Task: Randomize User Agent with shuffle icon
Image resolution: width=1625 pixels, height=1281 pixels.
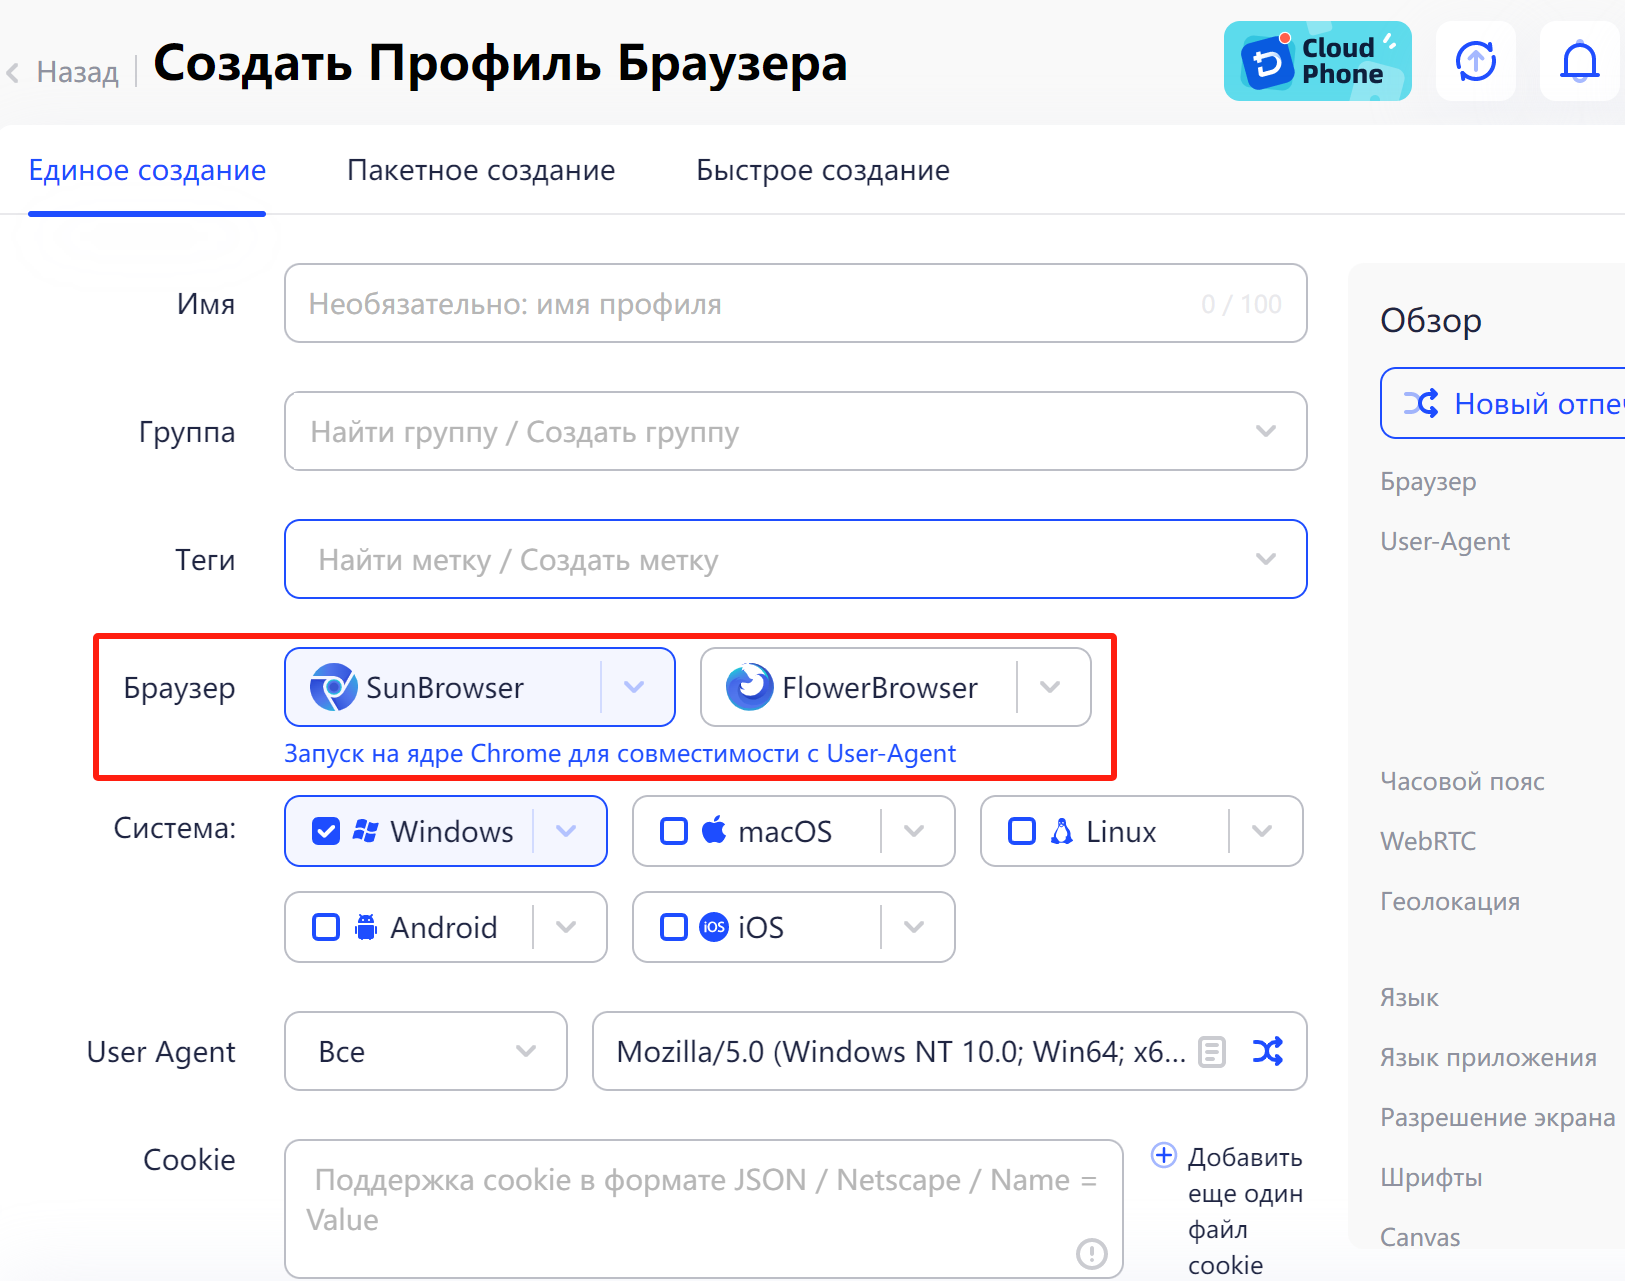Action: (x=1267, y=1051)
